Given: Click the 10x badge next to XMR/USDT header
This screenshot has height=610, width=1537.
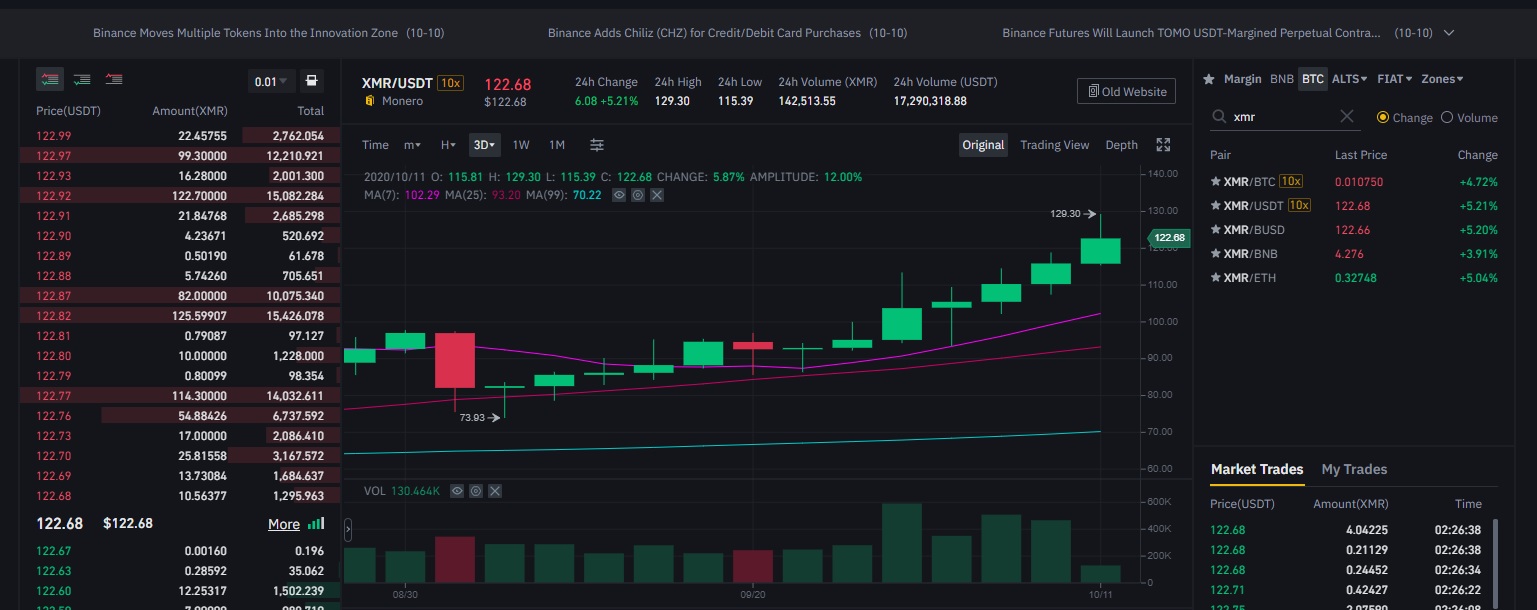Looking at the screenshot, I should tap(450, 82).
